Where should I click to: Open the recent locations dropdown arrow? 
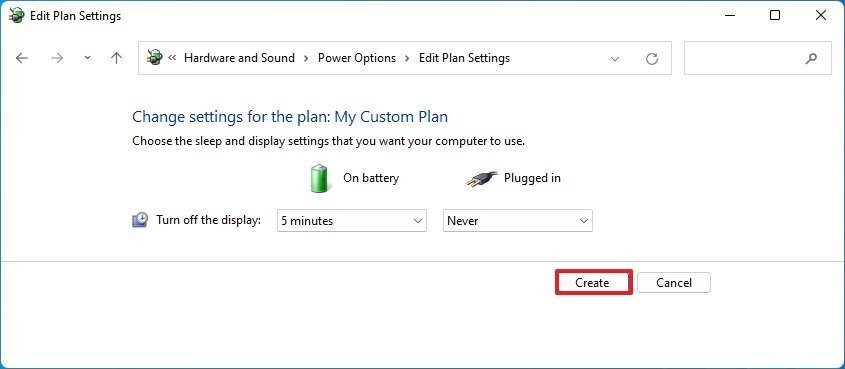click(87, 58)
